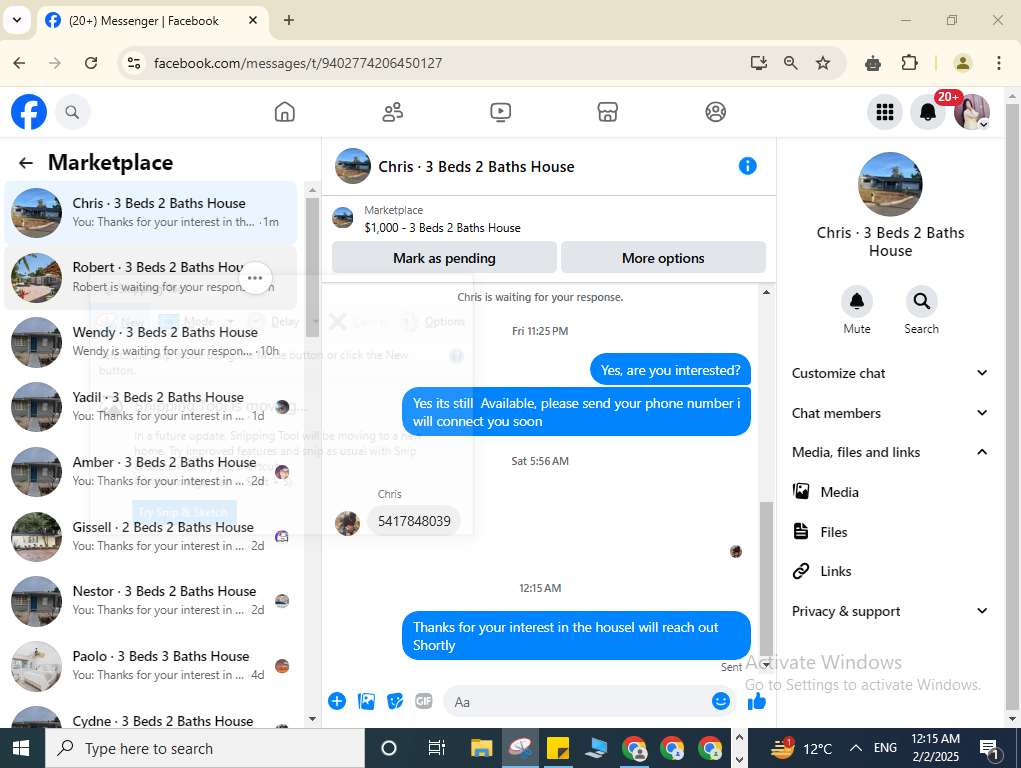
Task: Open Chrome Extensions puzzle icon
Action: click(x=909, y=63)
